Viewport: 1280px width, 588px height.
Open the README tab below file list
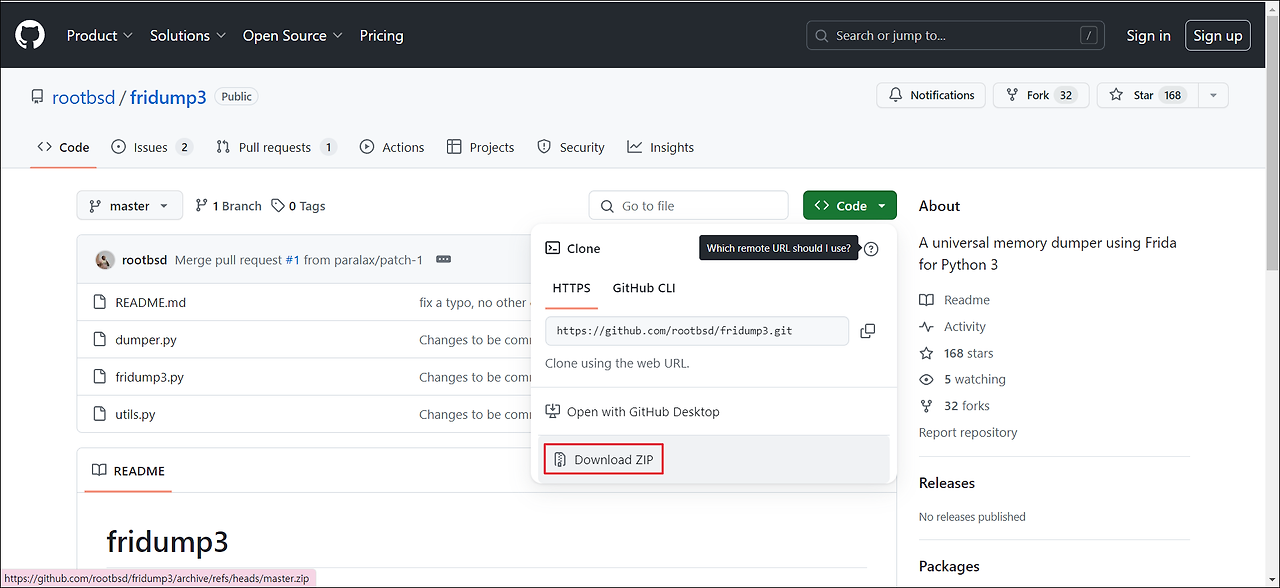coord(128,471)
